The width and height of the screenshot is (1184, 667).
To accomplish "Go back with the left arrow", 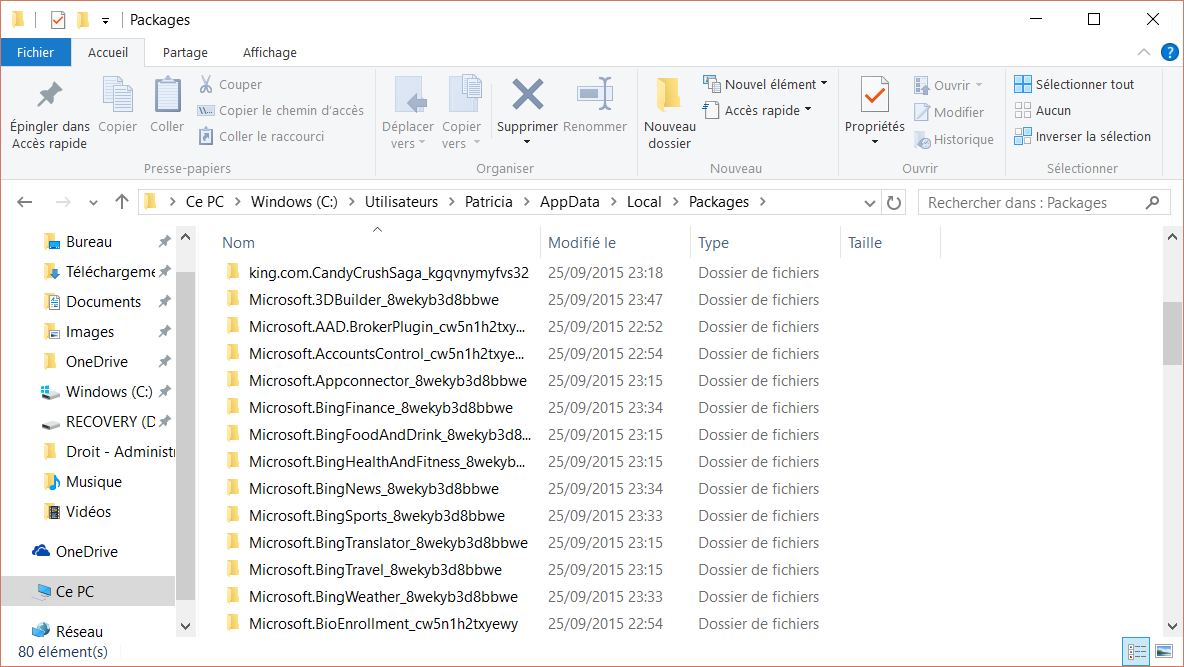I will click(25, 202).
